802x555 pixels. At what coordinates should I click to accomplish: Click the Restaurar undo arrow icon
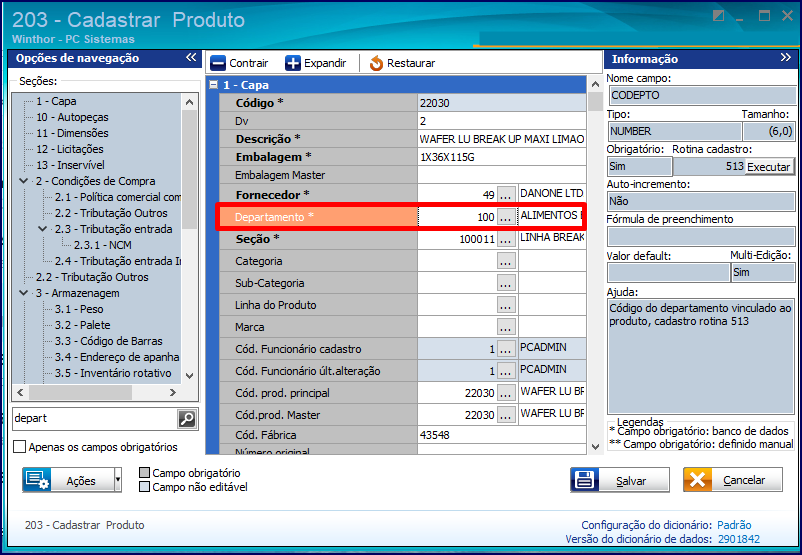pos(376,63)
